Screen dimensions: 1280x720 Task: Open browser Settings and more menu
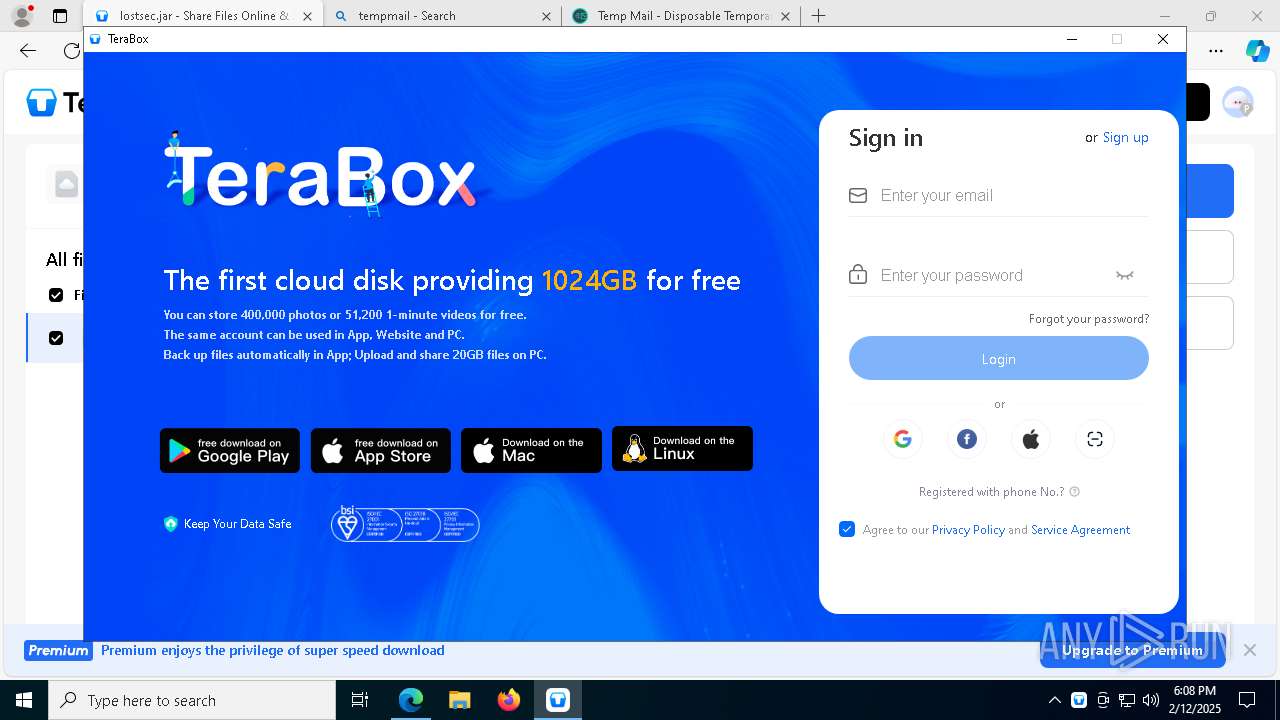pos(1216,50)
